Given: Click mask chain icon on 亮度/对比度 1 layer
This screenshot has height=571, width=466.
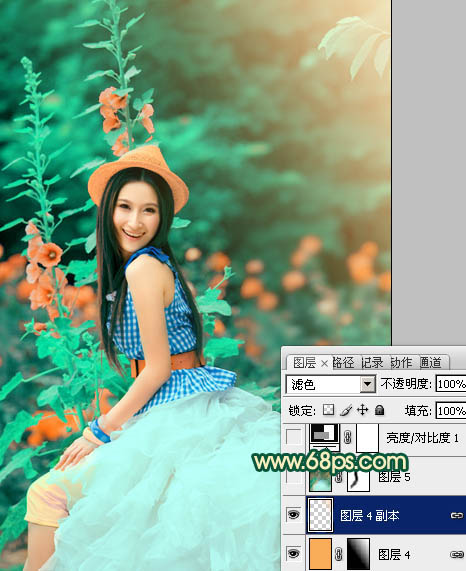Looking at the screenshot, I should (348, 436).
